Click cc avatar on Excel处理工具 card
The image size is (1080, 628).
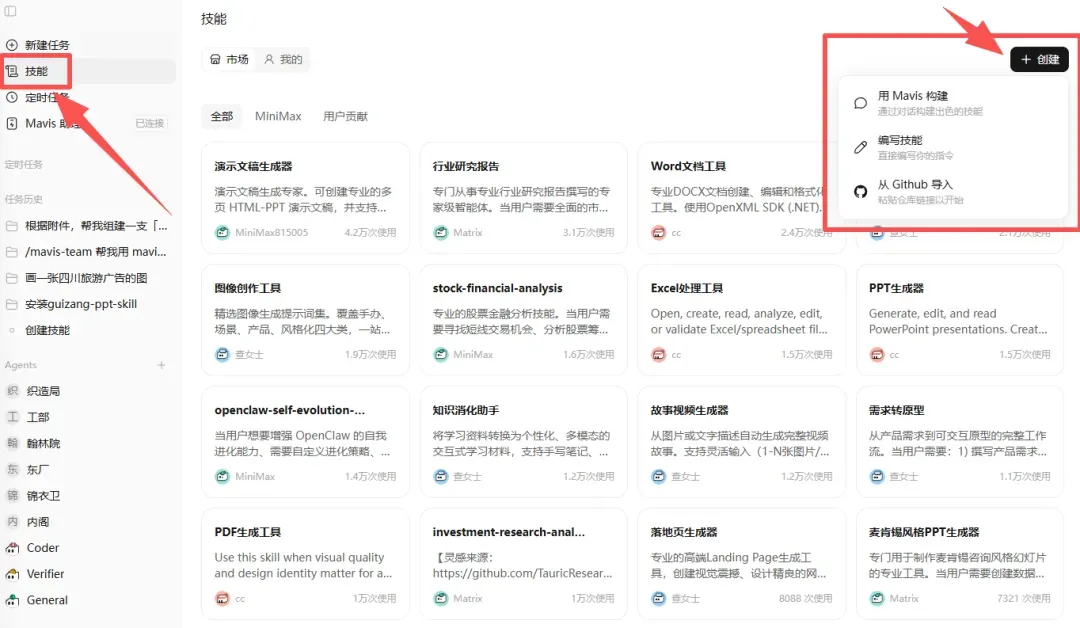pyautogui.click(x=658, y=355)
